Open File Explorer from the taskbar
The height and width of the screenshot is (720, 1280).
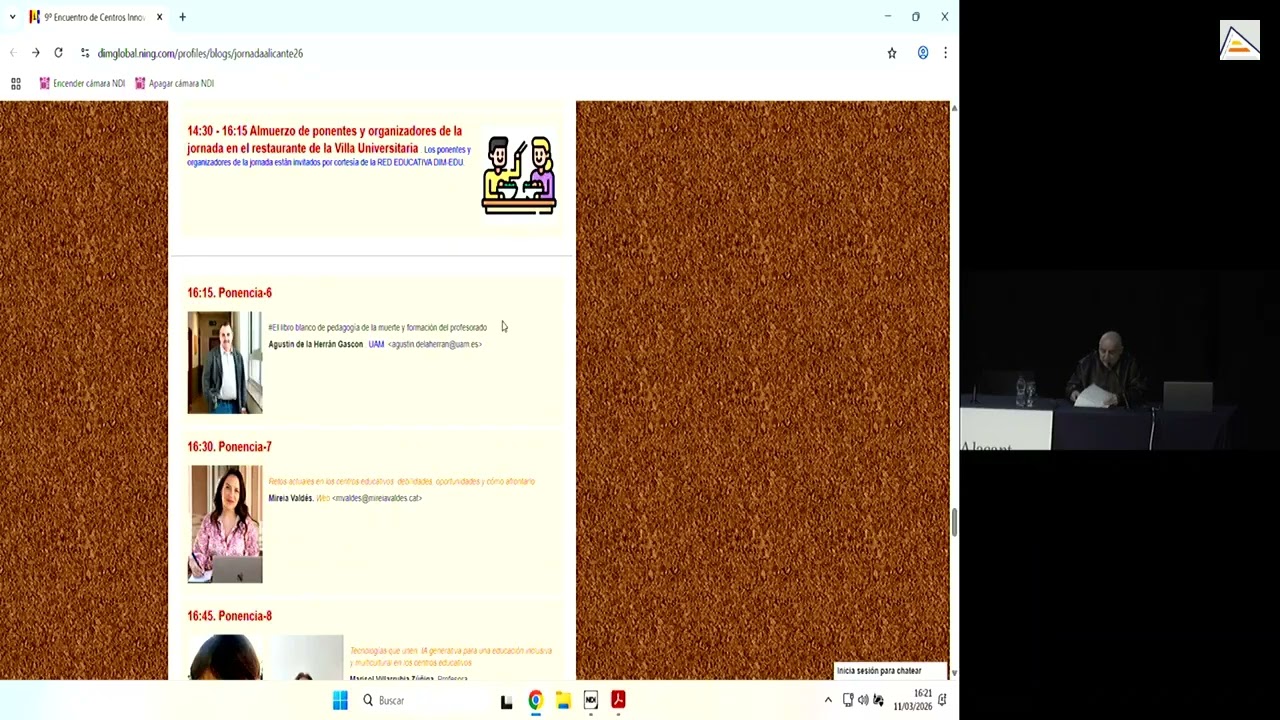pyautogui.click(x=563, y=700)
